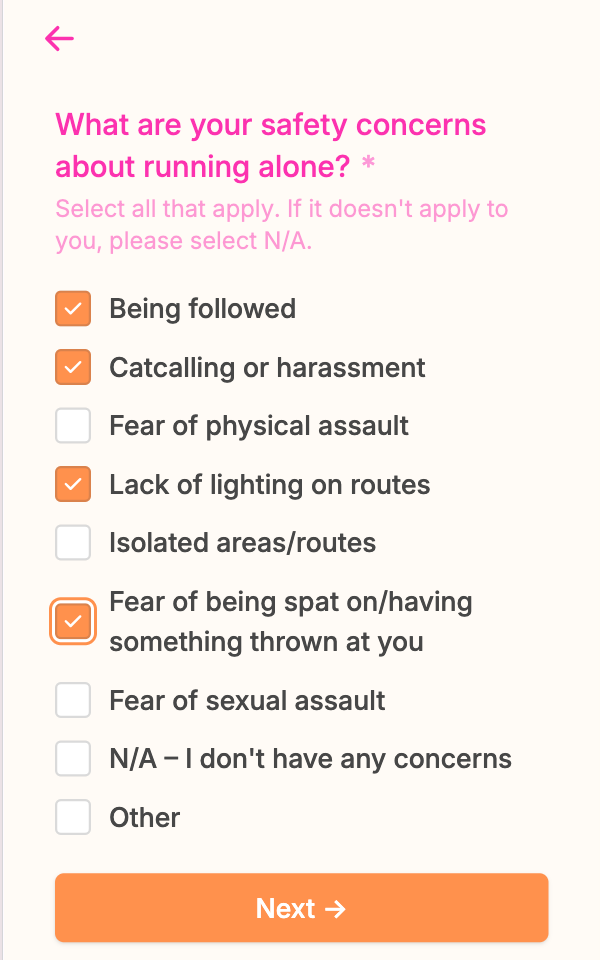600x960 pixels.
Task: Uncheck Catcalling or harassment option
Action: [73, 368]
